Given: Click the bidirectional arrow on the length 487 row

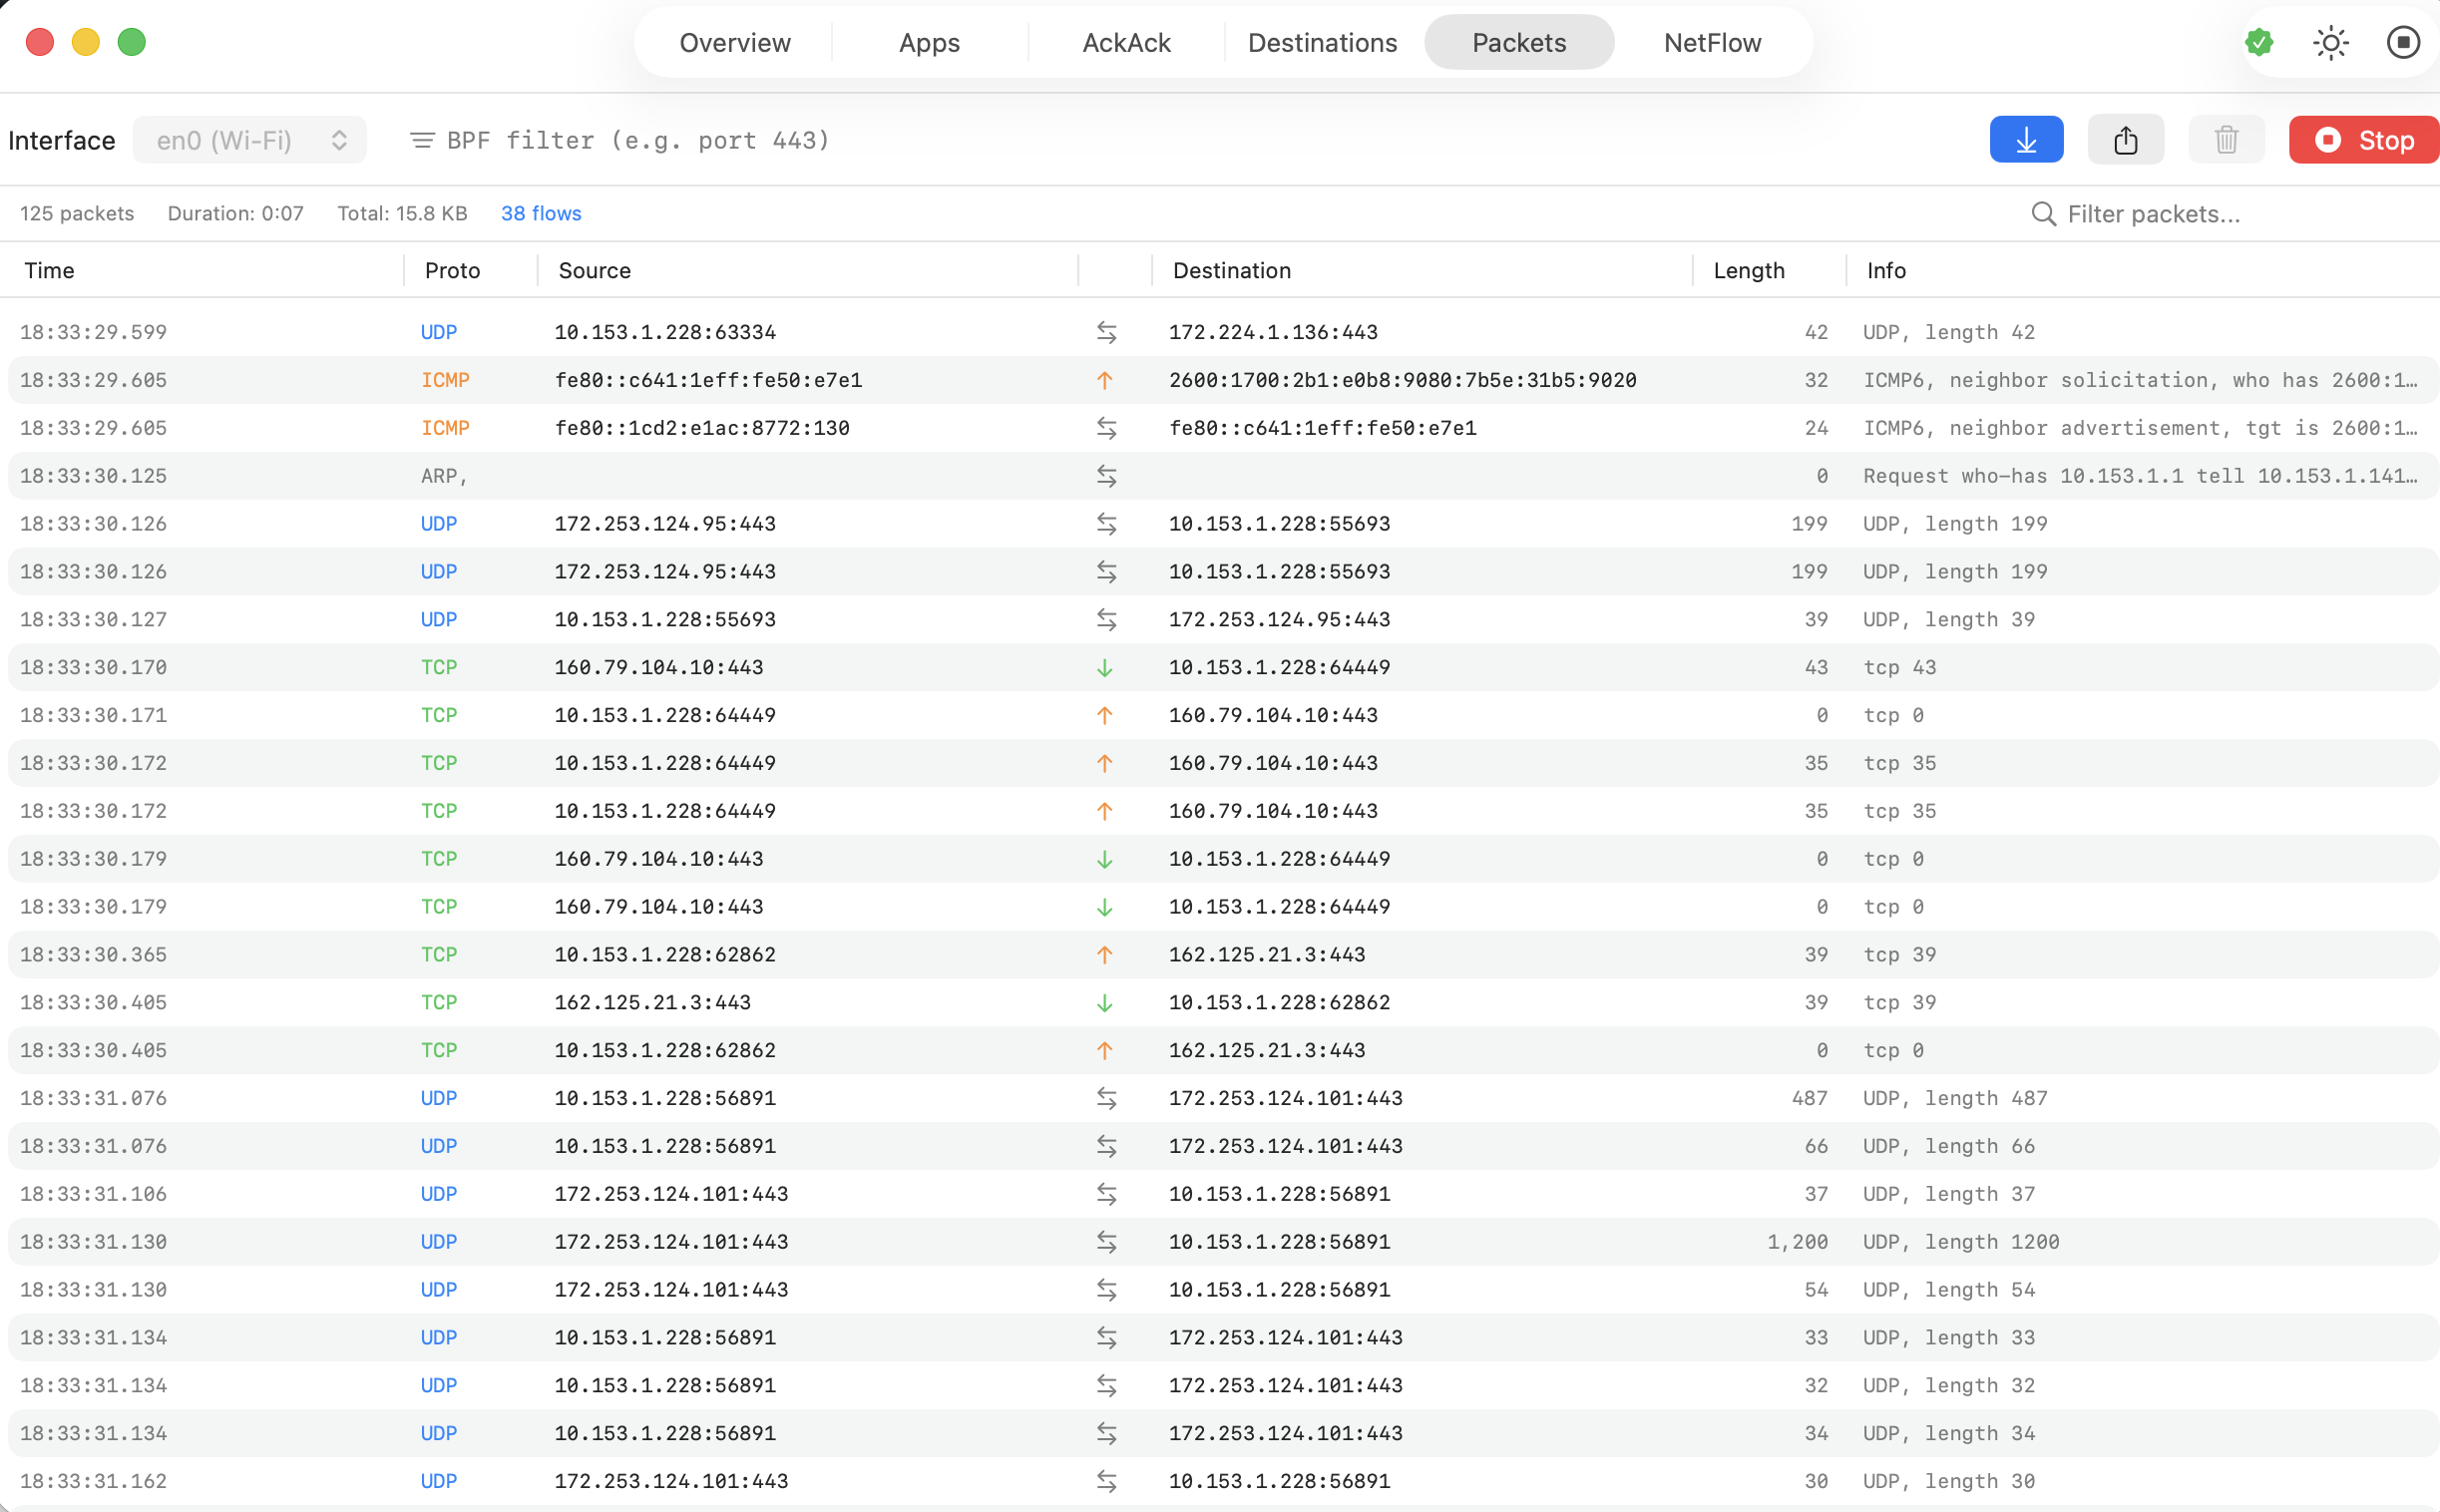Looking at the screenshot, I should (1106, 1098).
